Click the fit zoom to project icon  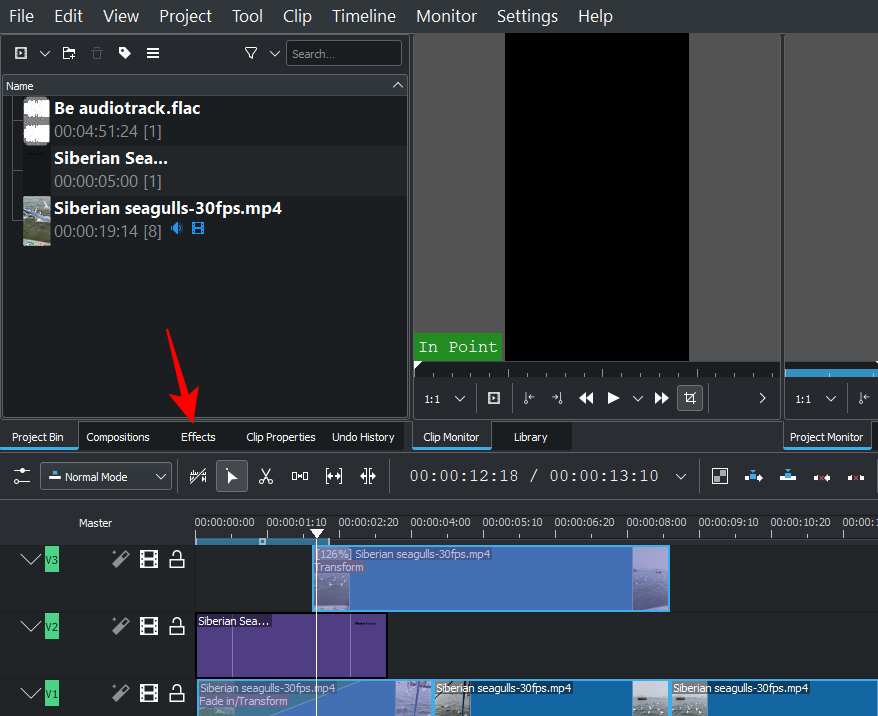point(334,476)
